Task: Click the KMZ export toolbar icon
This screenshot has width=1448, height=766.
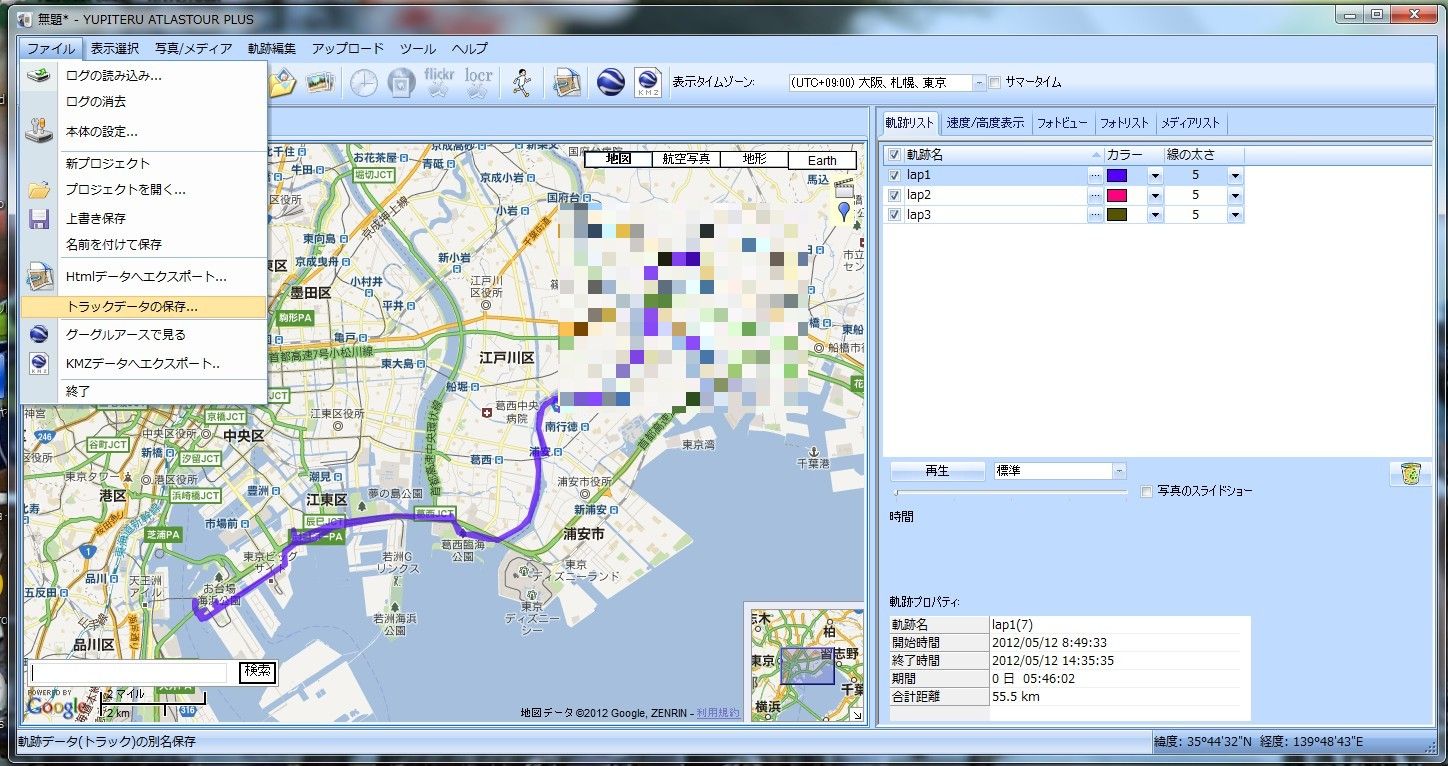Action: pyautogui.click(x=648, y=83)
